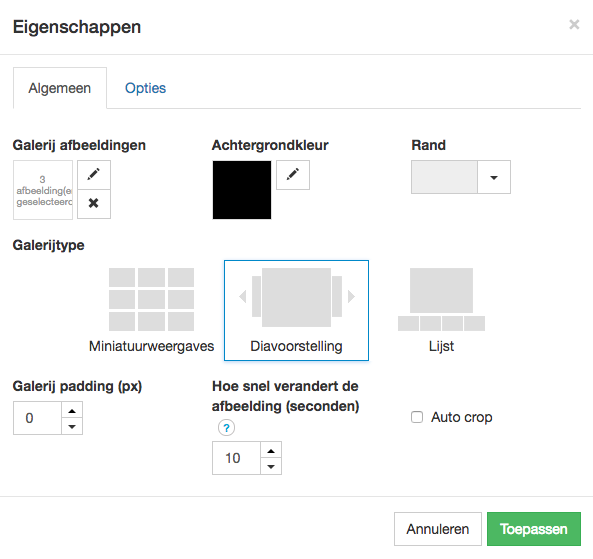Close the Eigenschappen dialog
The height and width of the screenshot is (559, 593).
574,25
